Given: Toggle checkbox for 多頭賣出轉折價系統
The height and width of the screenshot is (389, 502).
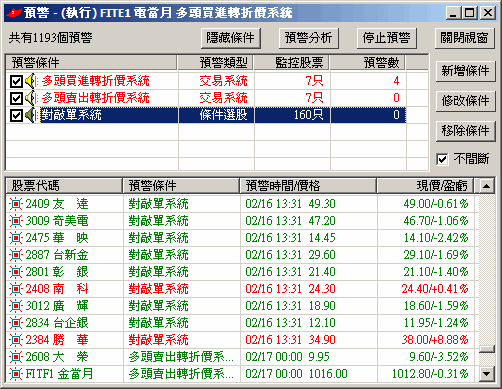Looking at the screenshot, I should click(x=16, y=98).
